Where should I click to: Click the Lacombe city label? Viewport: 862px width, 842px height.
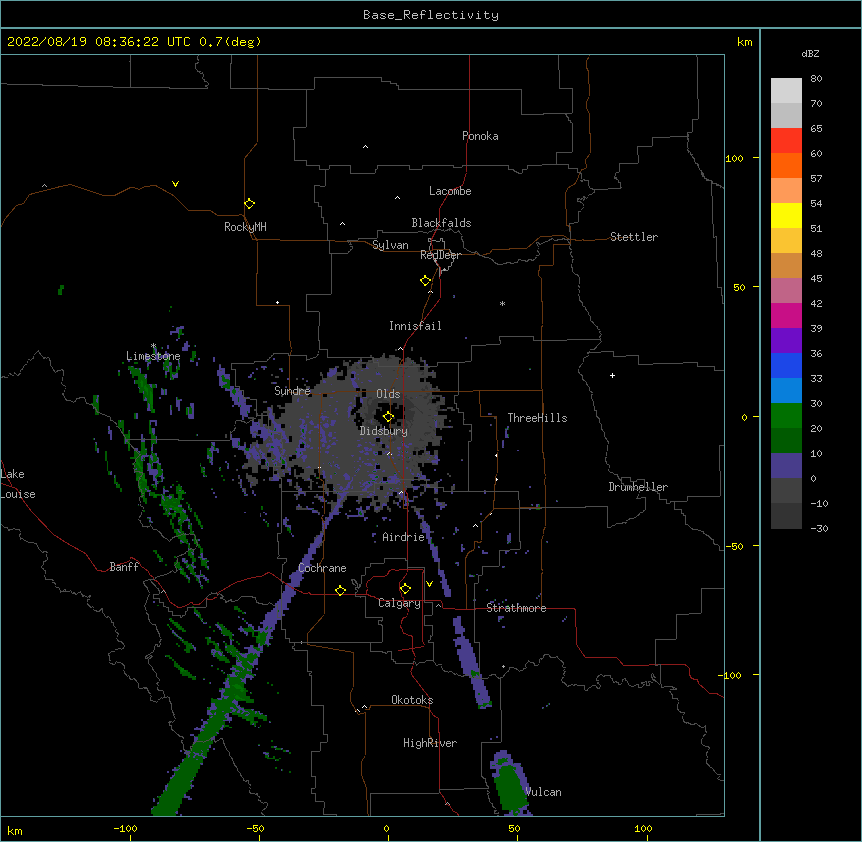[x=450, y=191]
